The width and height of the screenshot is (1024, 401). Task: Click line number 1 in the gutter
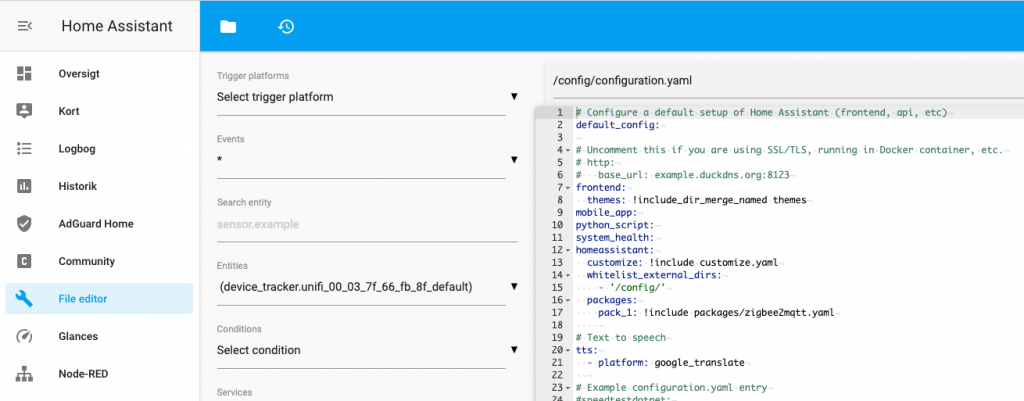click(x=559, y=112)
